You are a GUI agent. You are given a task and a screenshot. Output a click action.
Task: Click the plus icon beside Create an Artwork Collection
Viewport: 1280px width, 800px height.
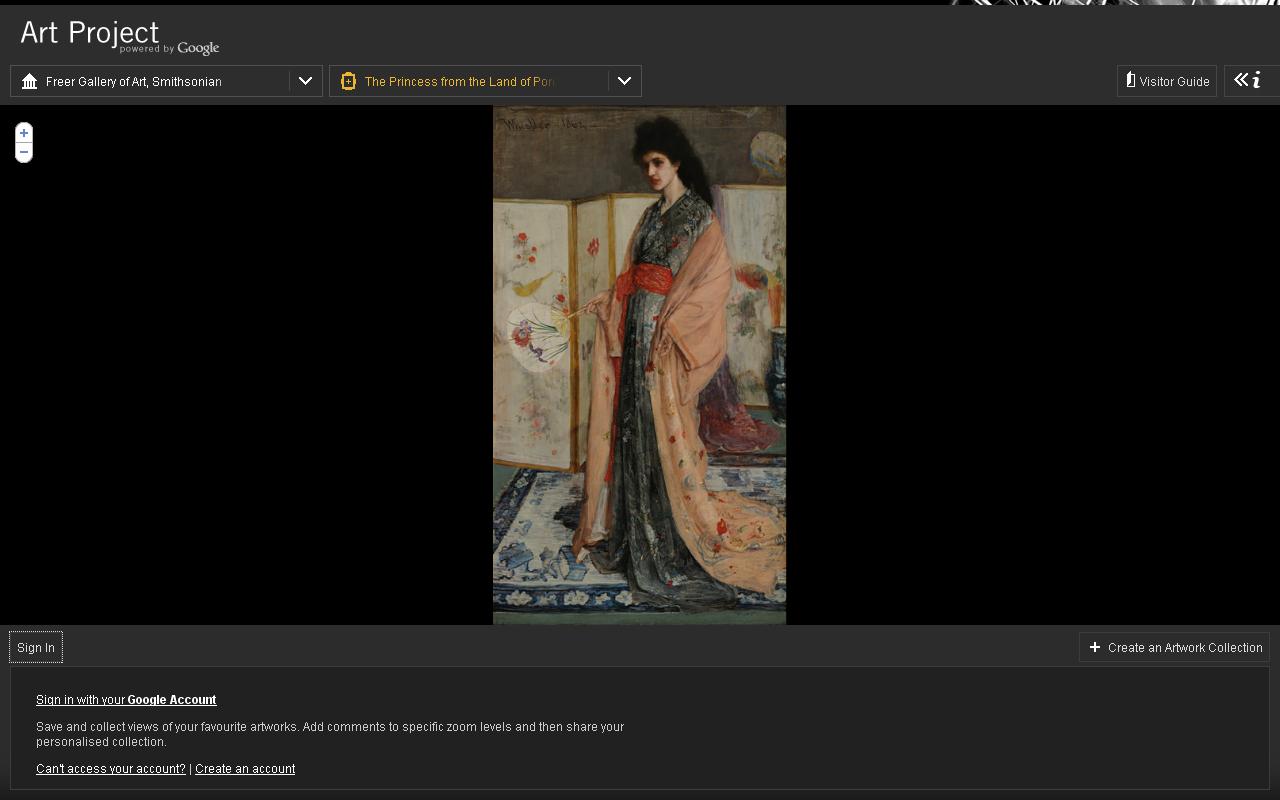click(x=1095, y=647)
